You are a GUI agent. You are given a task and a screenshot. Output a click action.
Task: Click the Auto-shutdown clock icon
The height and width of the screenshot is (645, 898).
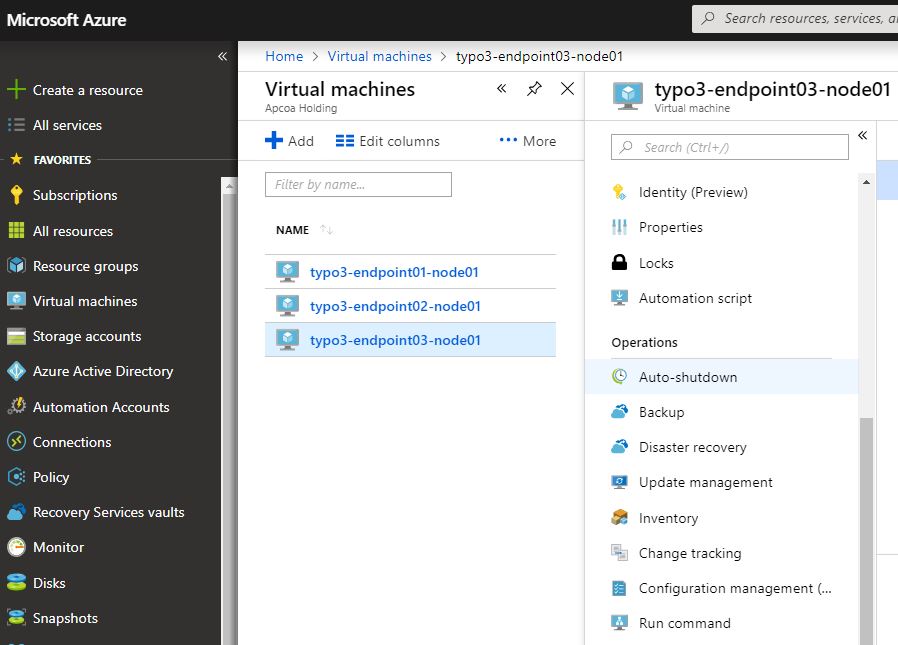tap(619, 376)
